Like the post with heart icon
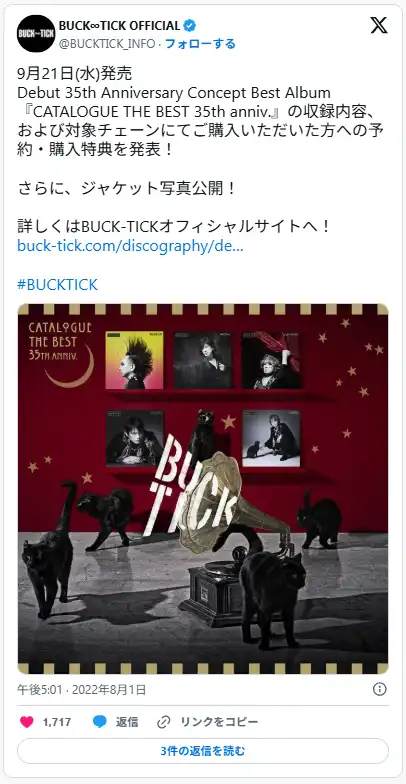This screenshot has height=784, width=406. tap(26, 722)
